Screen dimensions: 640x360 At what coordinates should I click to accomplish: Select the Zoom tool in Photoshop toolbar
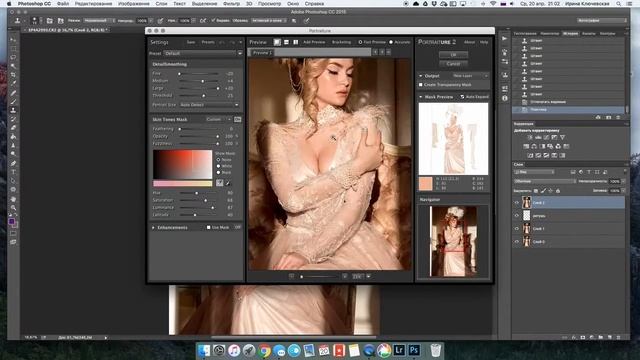click(13, 208)
